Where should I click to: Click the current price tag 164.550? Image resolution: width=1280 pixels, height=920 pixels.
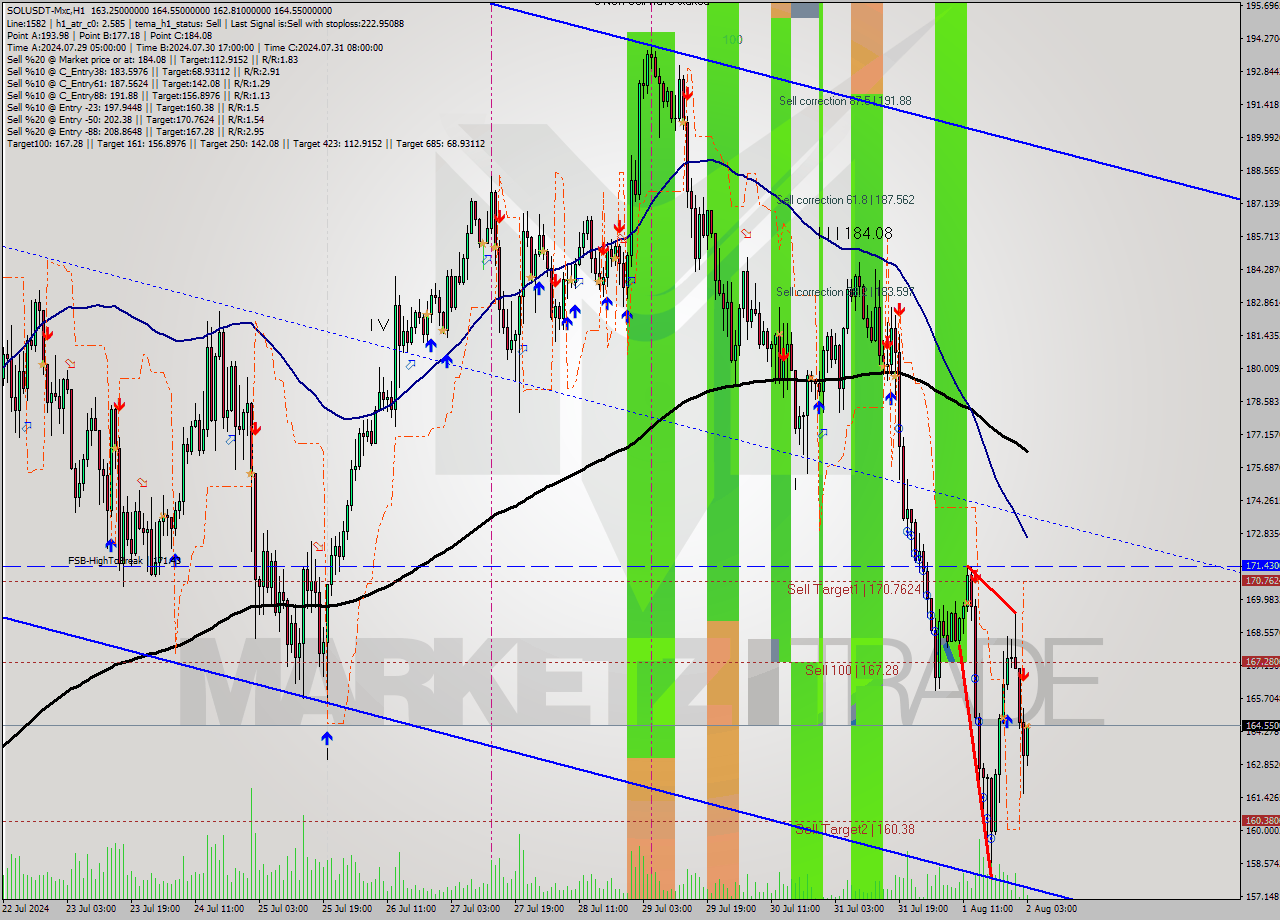[x=1260, y=726]
